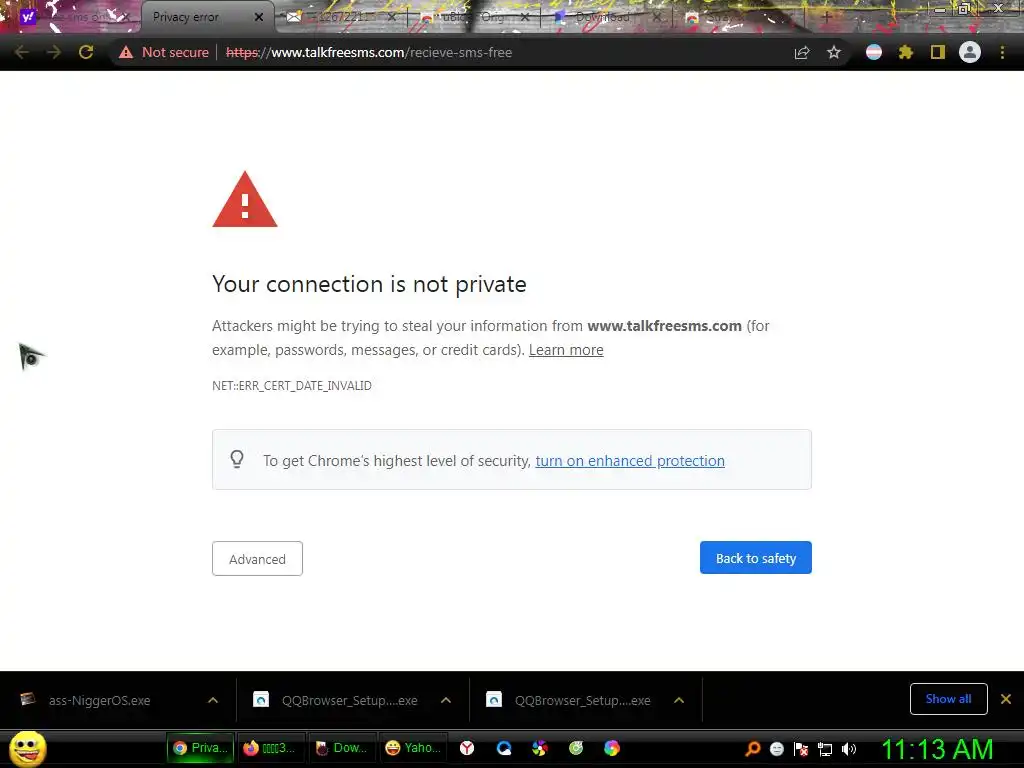Open the Chrome three-dot menu
This screenshot has height=768, width=1024.
[x=1002, y=52]
